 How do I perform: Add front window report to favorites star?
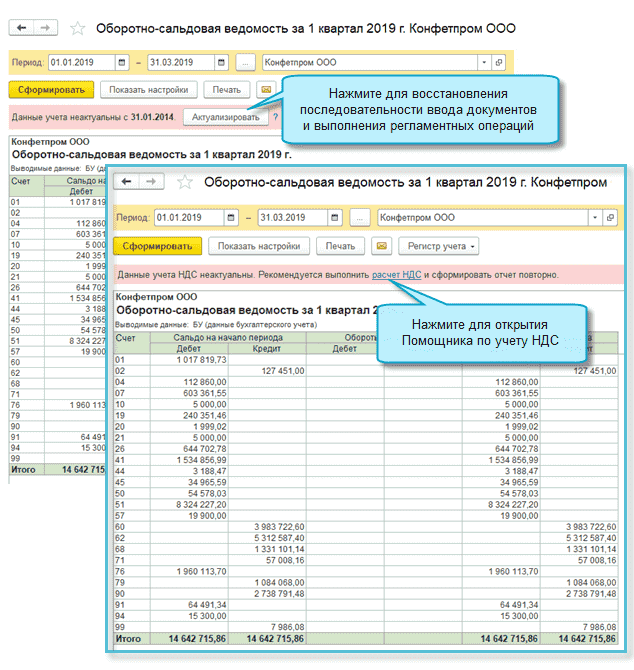[x=185, y=182]
